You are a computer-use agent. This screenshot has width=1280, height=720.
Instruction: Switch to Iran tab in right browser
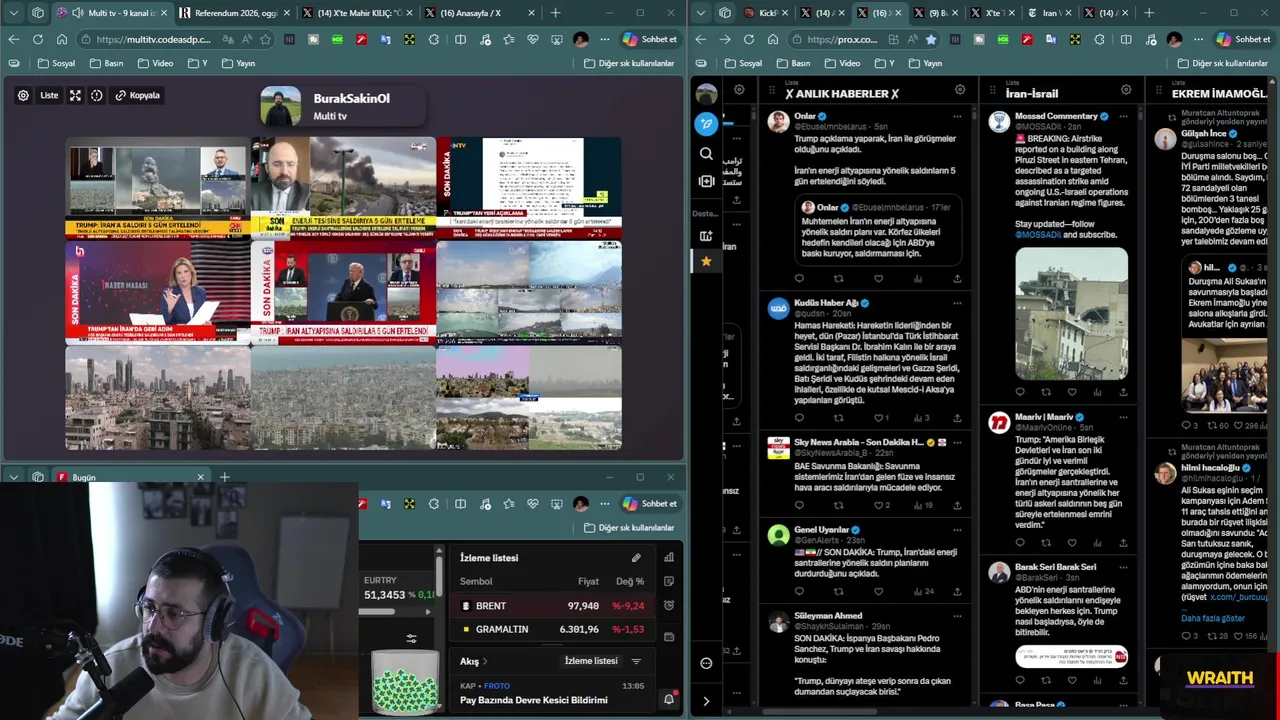point(1052,13)
